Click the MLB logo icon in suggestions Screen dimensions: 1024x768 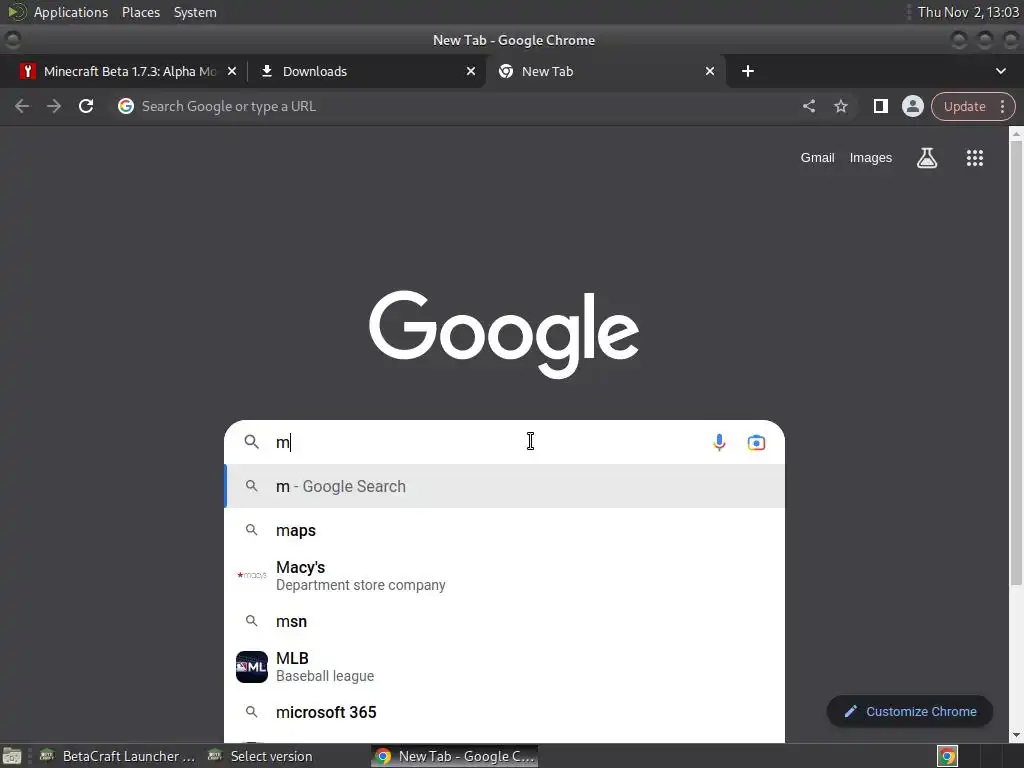pyautogui.click(x=251, y=667)
